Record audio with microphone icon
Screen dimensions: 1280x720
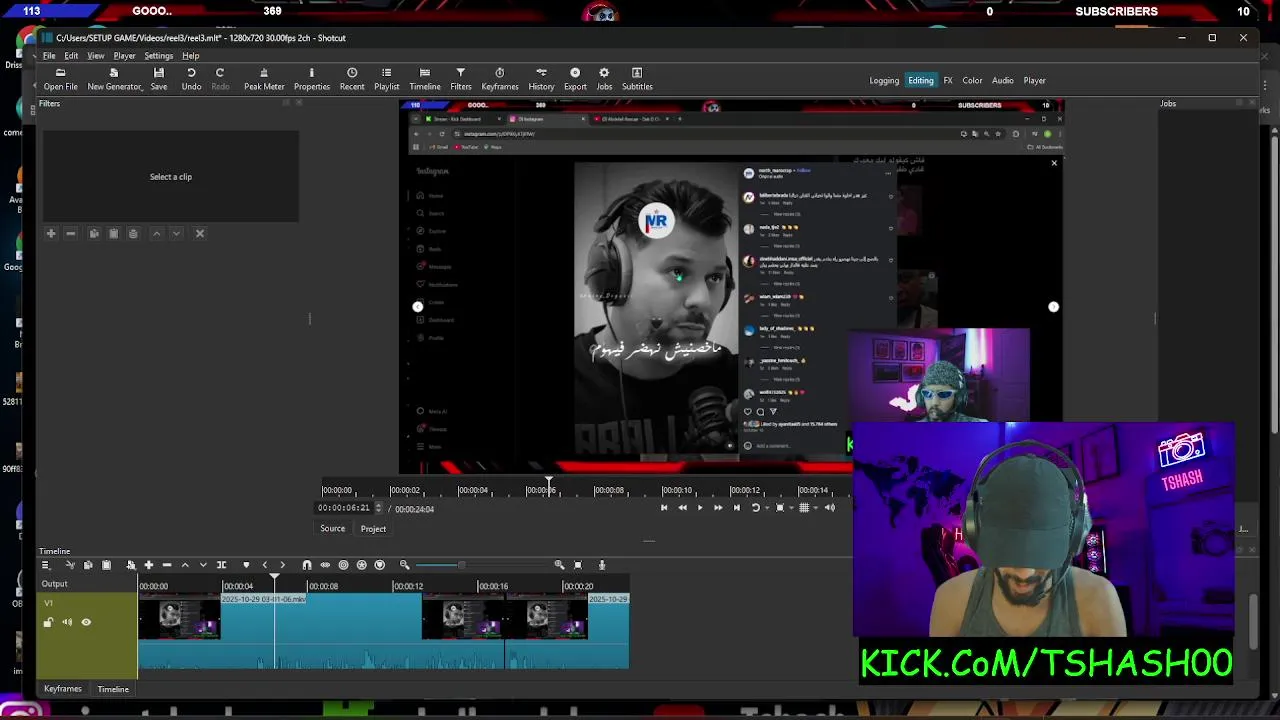click(601, 565)
